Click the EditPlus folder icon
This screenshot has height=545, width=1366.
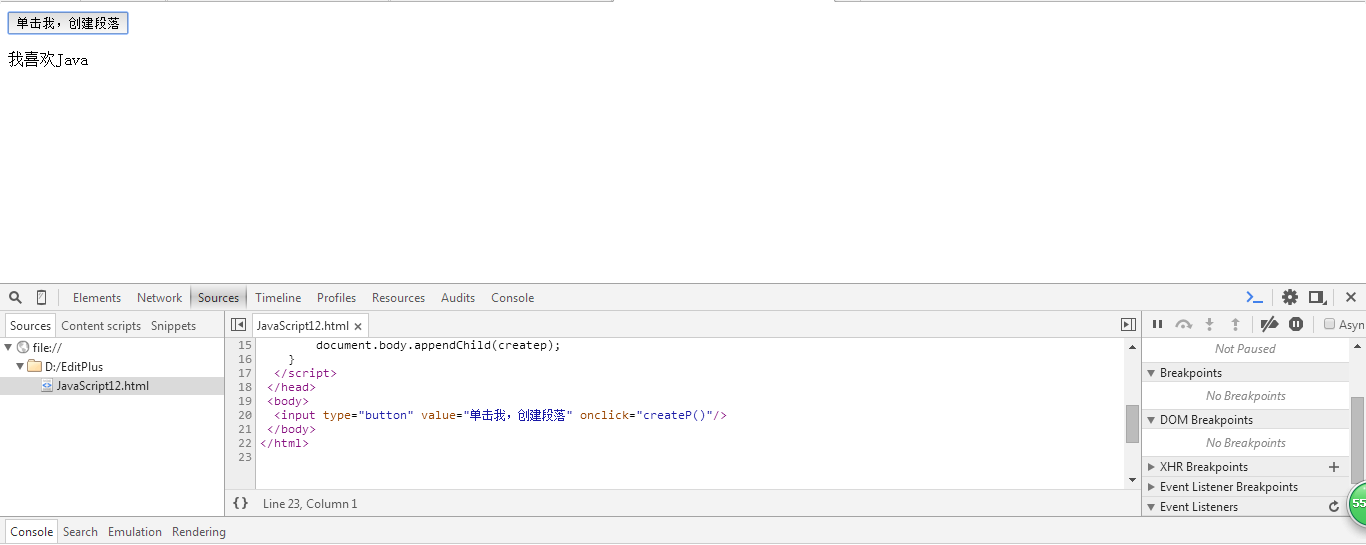pos(35,367)
